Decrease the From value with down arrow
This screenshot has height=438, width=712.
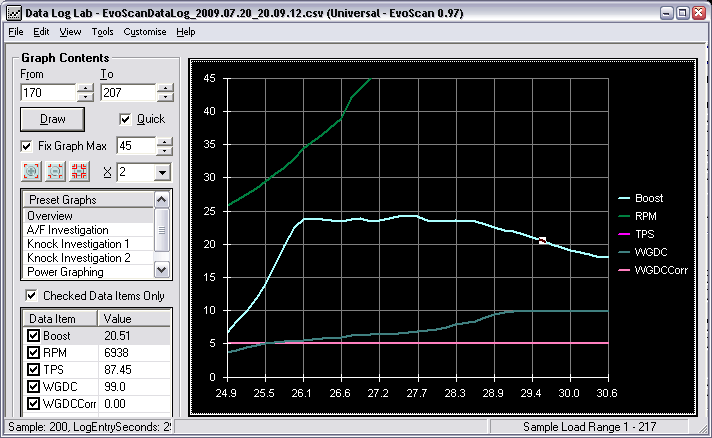[x=85, y=97]
